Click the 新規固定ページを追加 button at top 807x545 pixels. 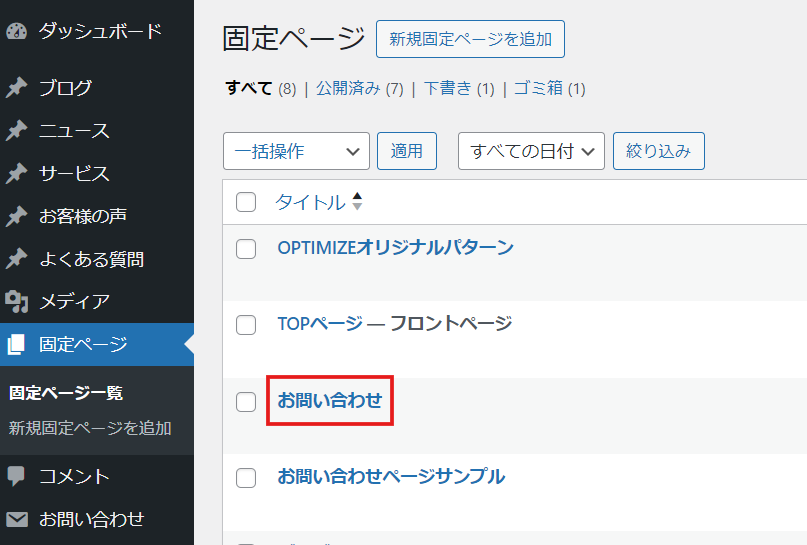coord(470,39)
